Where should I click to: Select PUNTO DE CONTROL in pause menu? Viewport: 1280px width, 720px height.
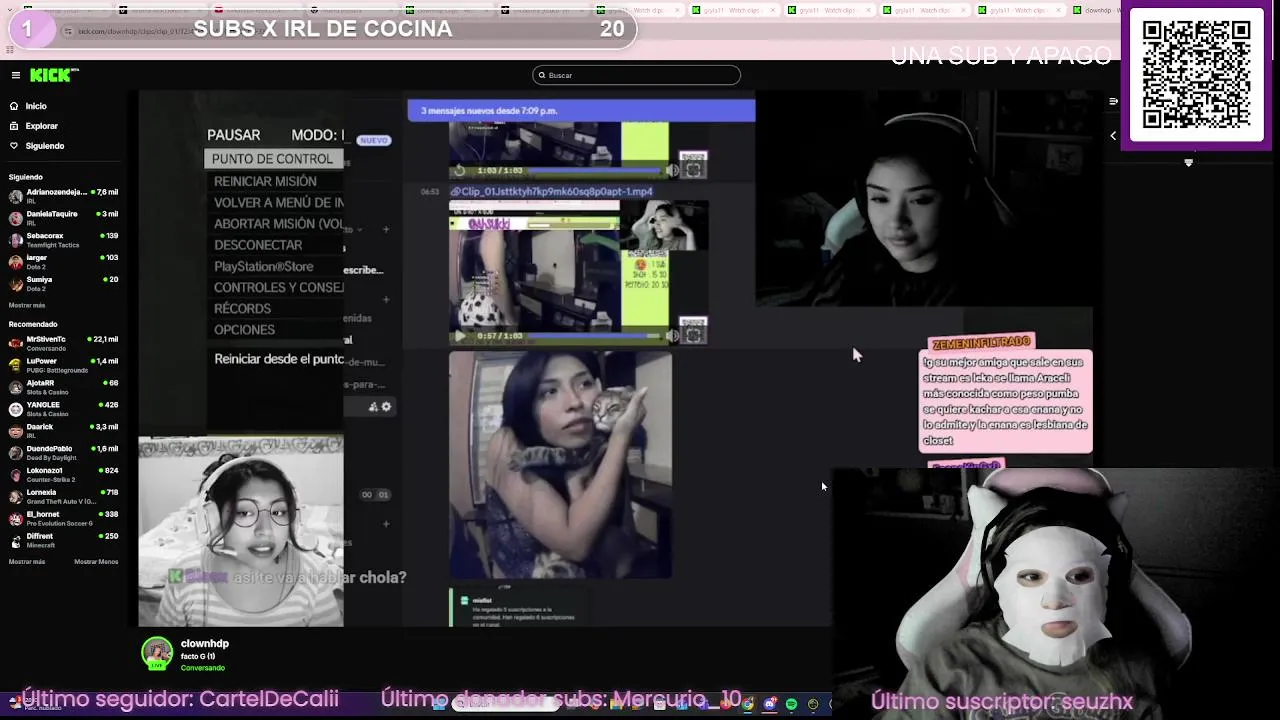(x=272, y=159)
